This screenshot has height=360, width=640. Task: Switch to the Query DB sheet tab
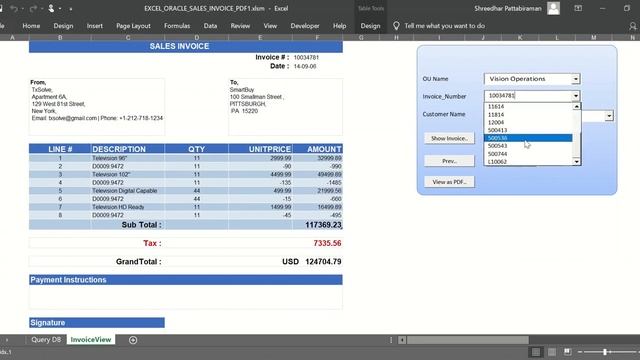tap(46, 340)
